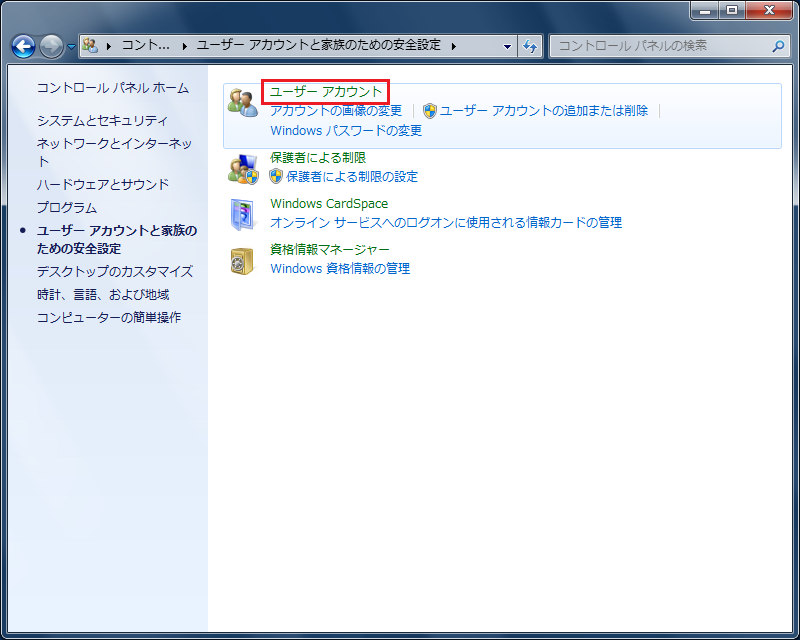Click the magnifier icon in the search box
Screen dimensions: 800x640
point(778,46)
